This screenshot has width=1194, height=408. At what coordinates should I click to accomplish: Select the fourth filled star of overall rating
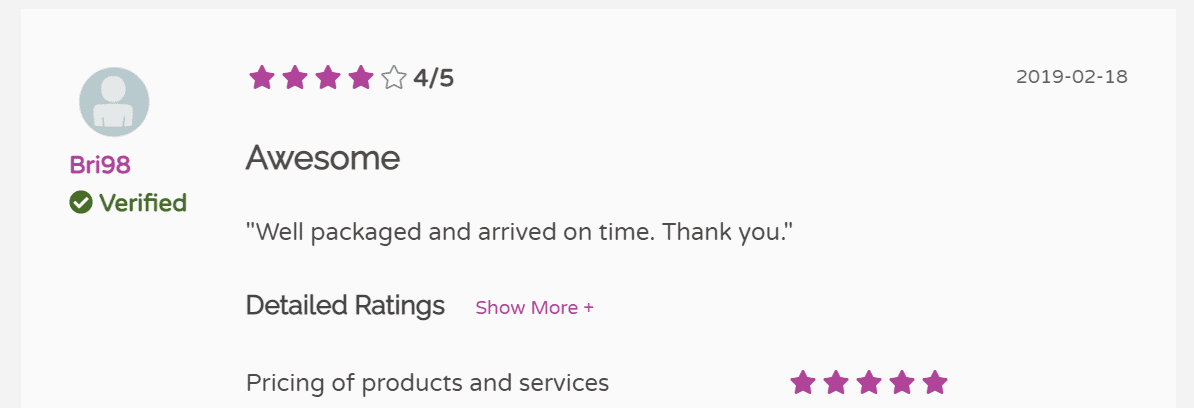[361, 78]
